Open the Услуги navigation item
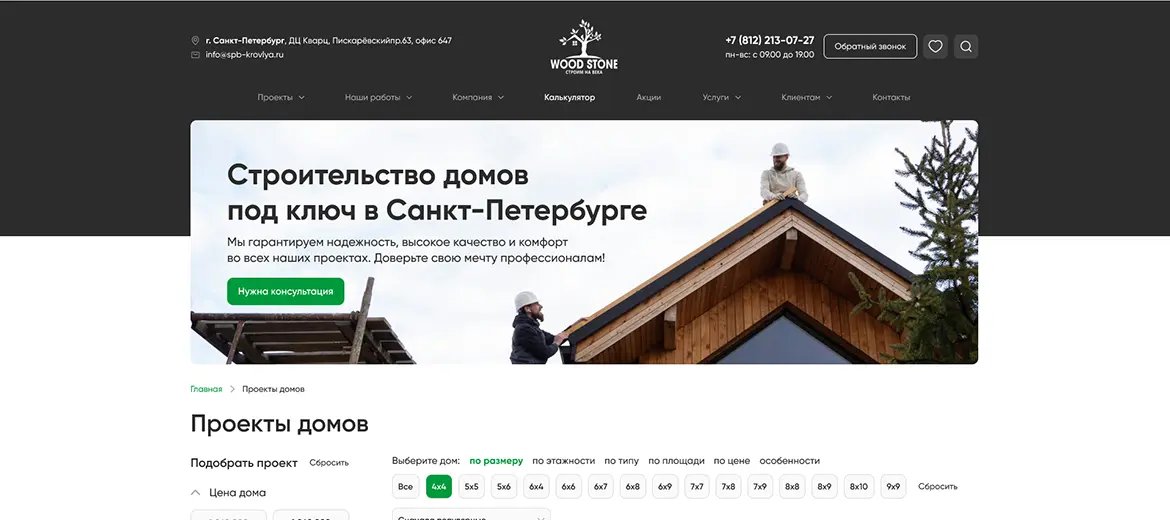 [715, 98]
